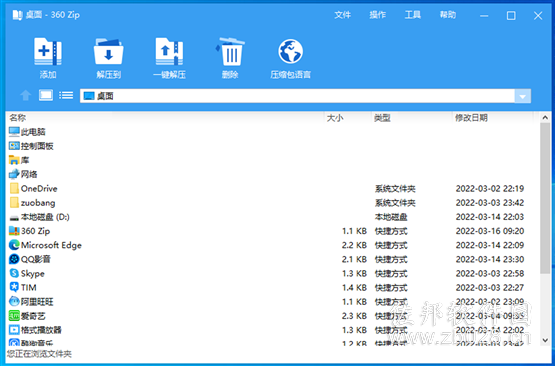This screenshot has height=366, width=555.
Task: Select the 此电脑 computer icon
Action: point(14,132)
